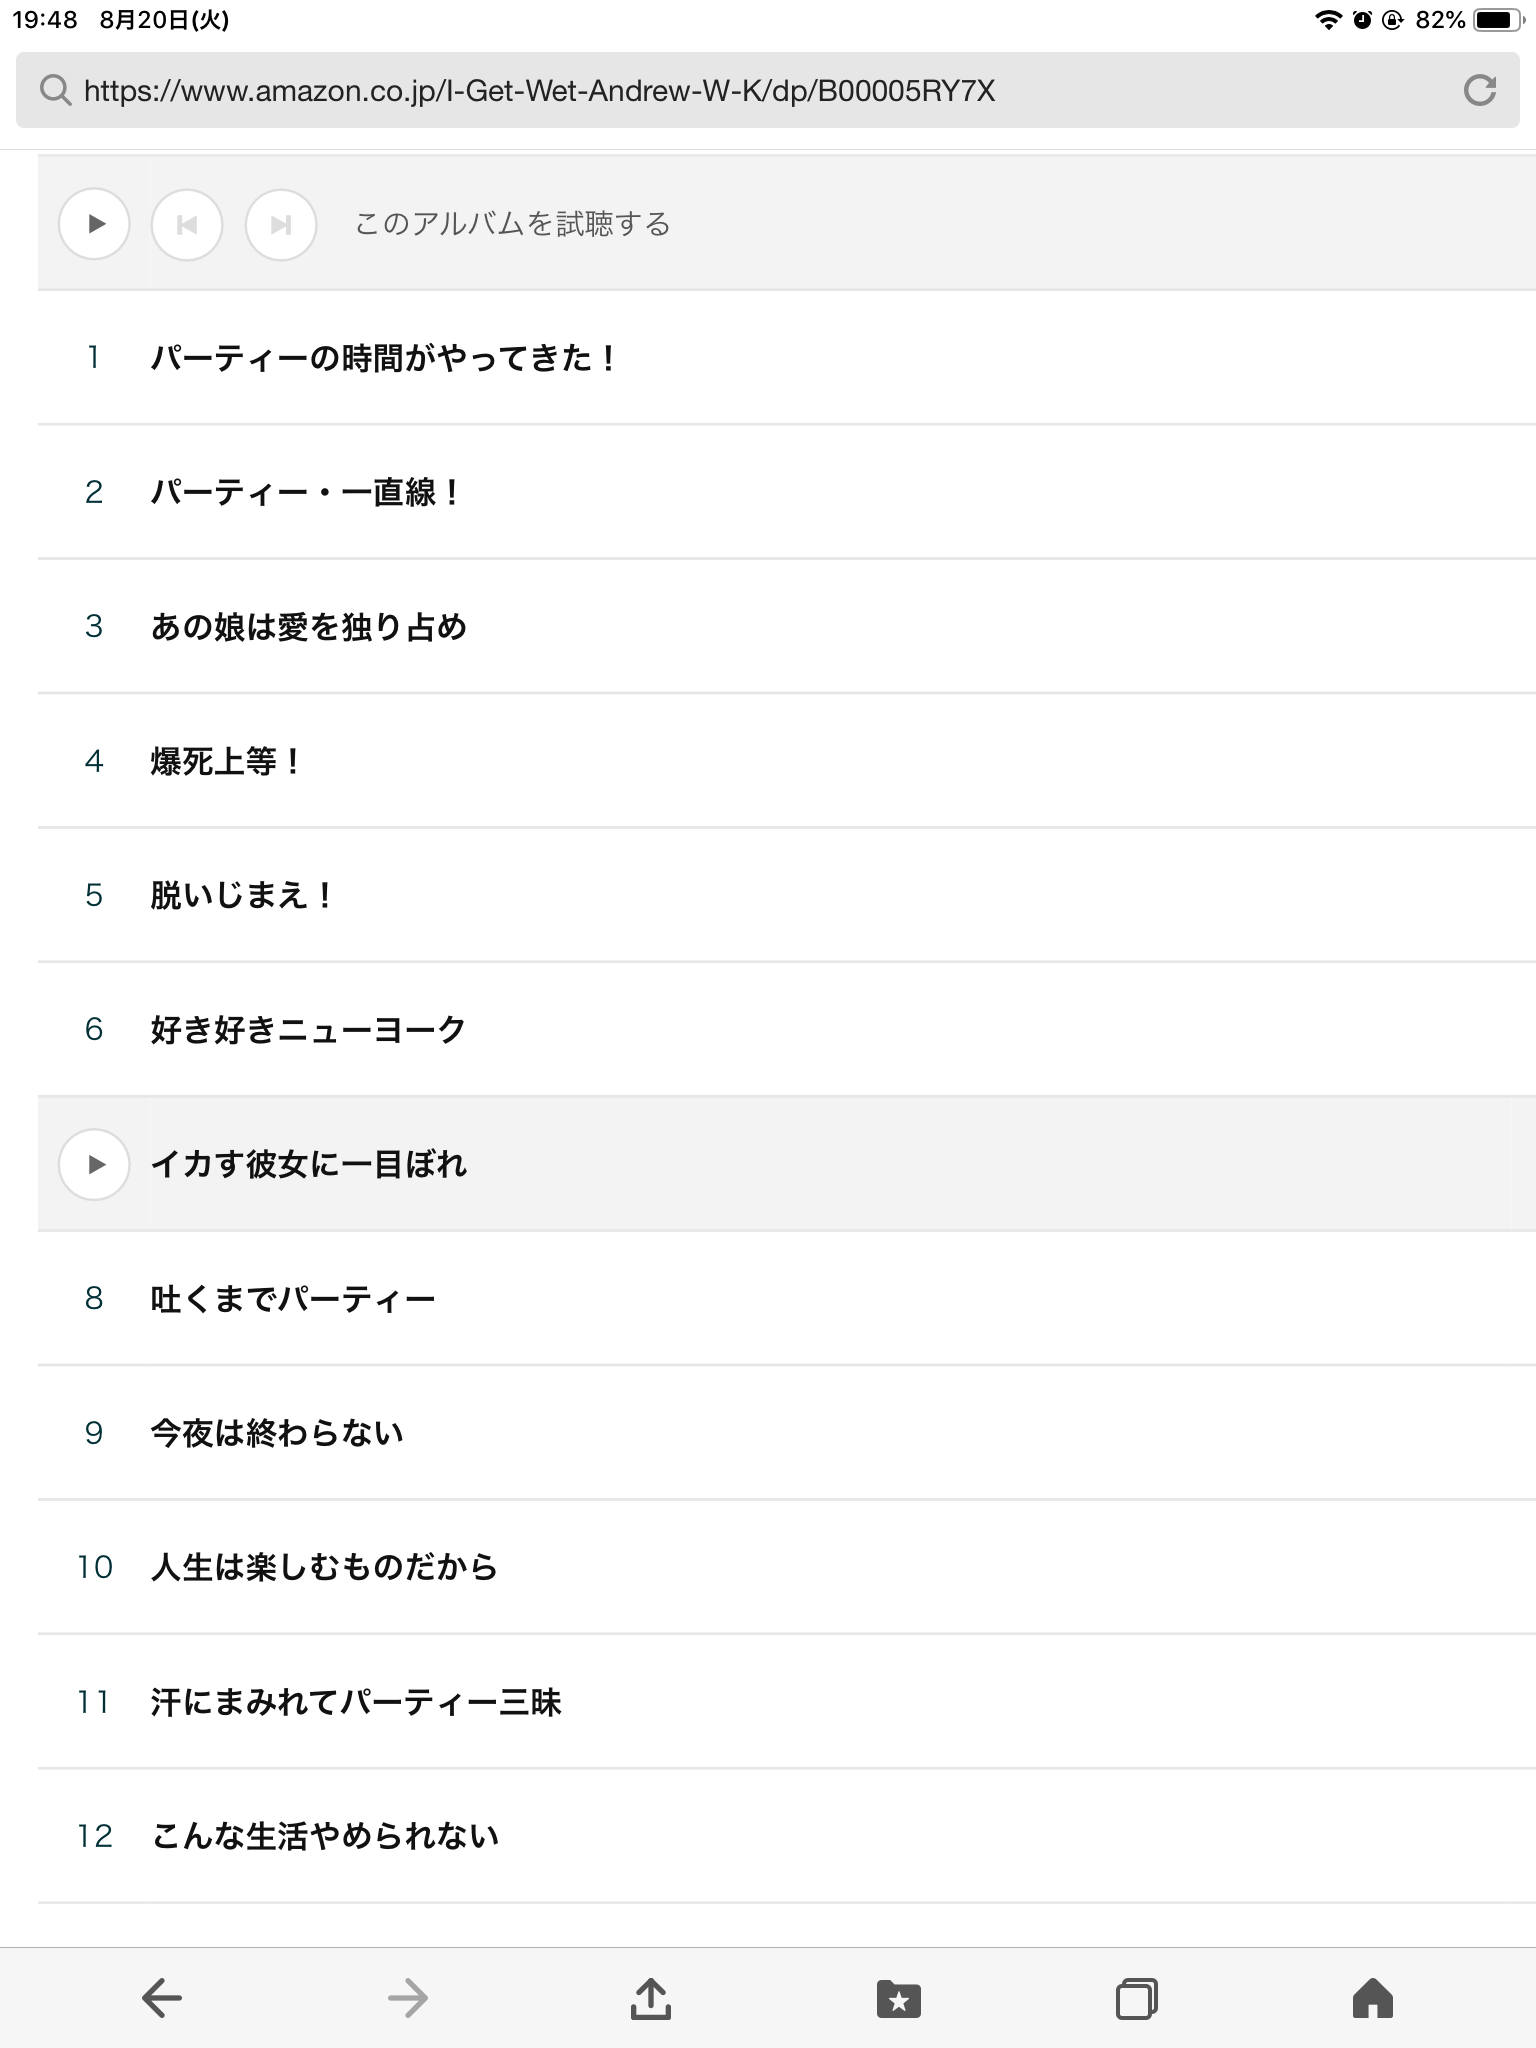Select track 6 好き好きニューヨーク
This screenshot has height=2048, width=1536.
tap(787, 1030)
